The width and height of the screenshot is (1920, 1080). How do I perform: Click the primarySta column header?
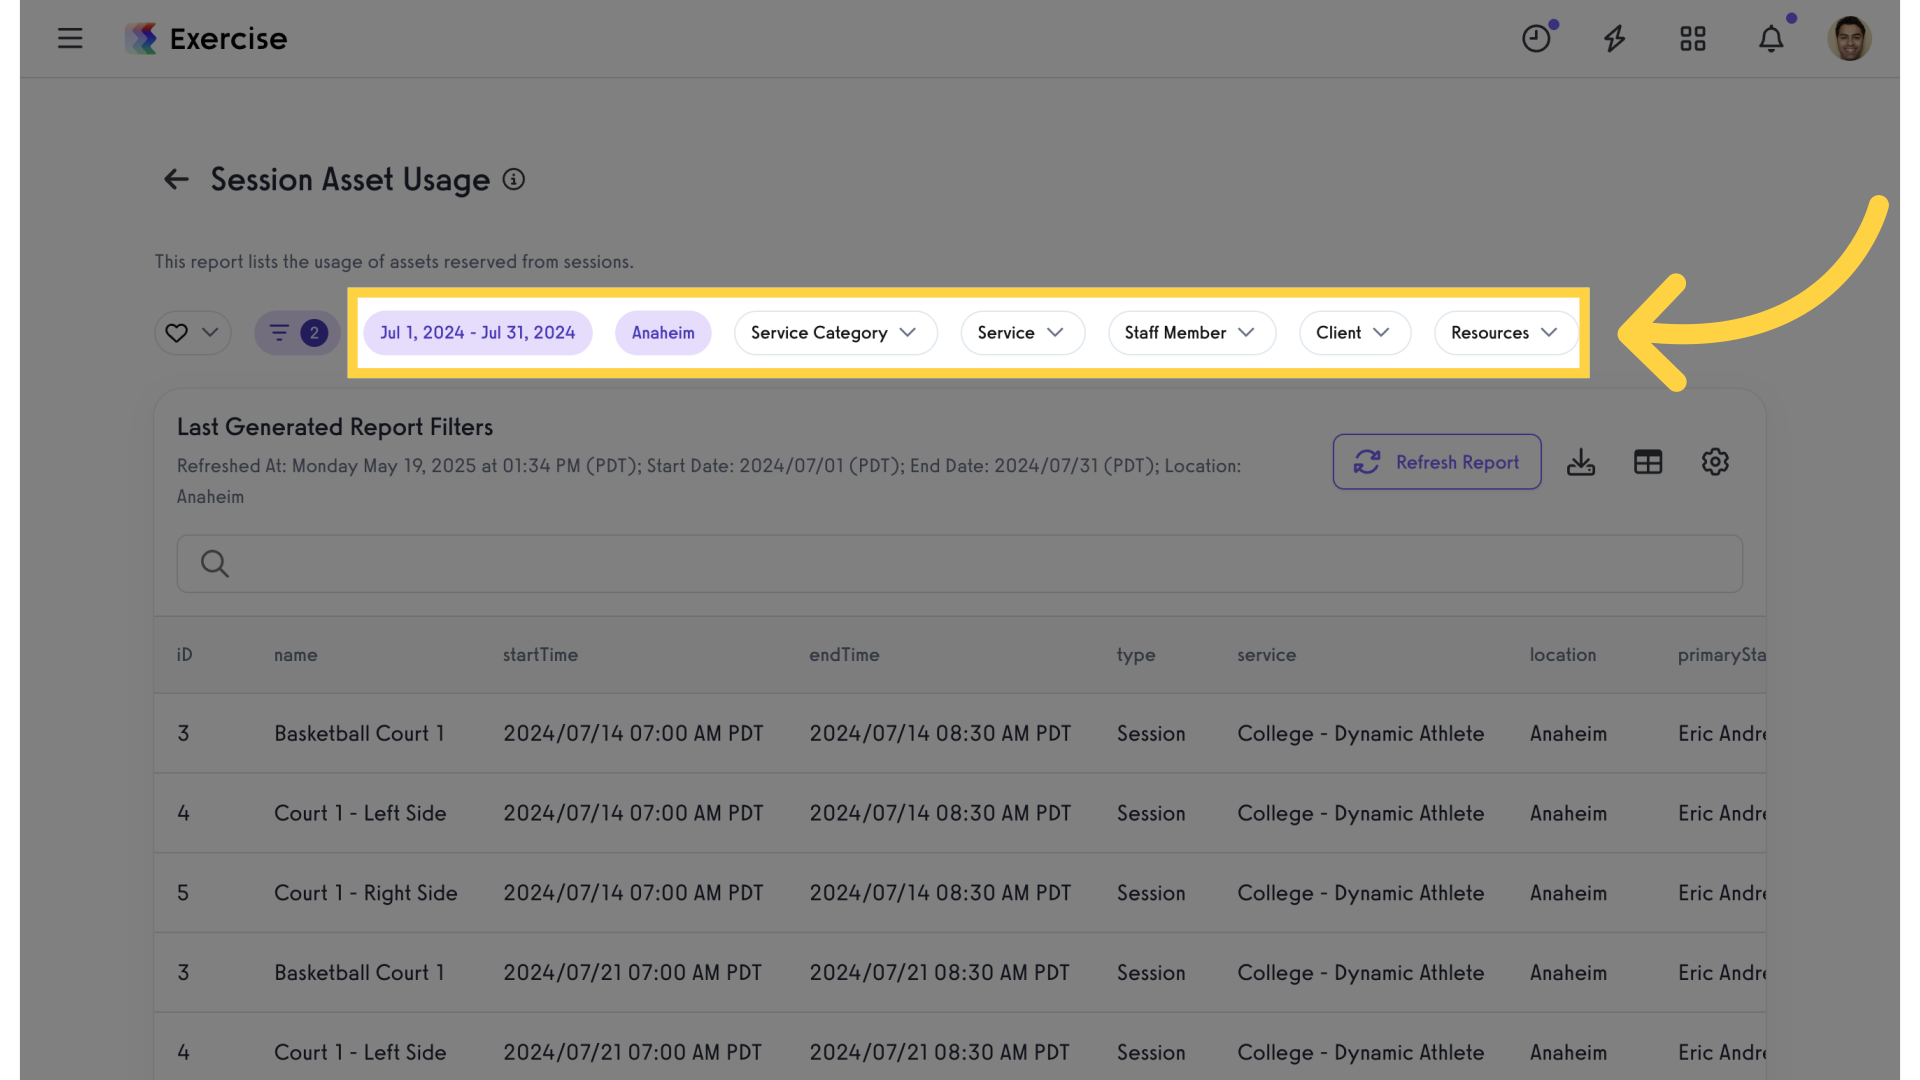point(1721,655)
